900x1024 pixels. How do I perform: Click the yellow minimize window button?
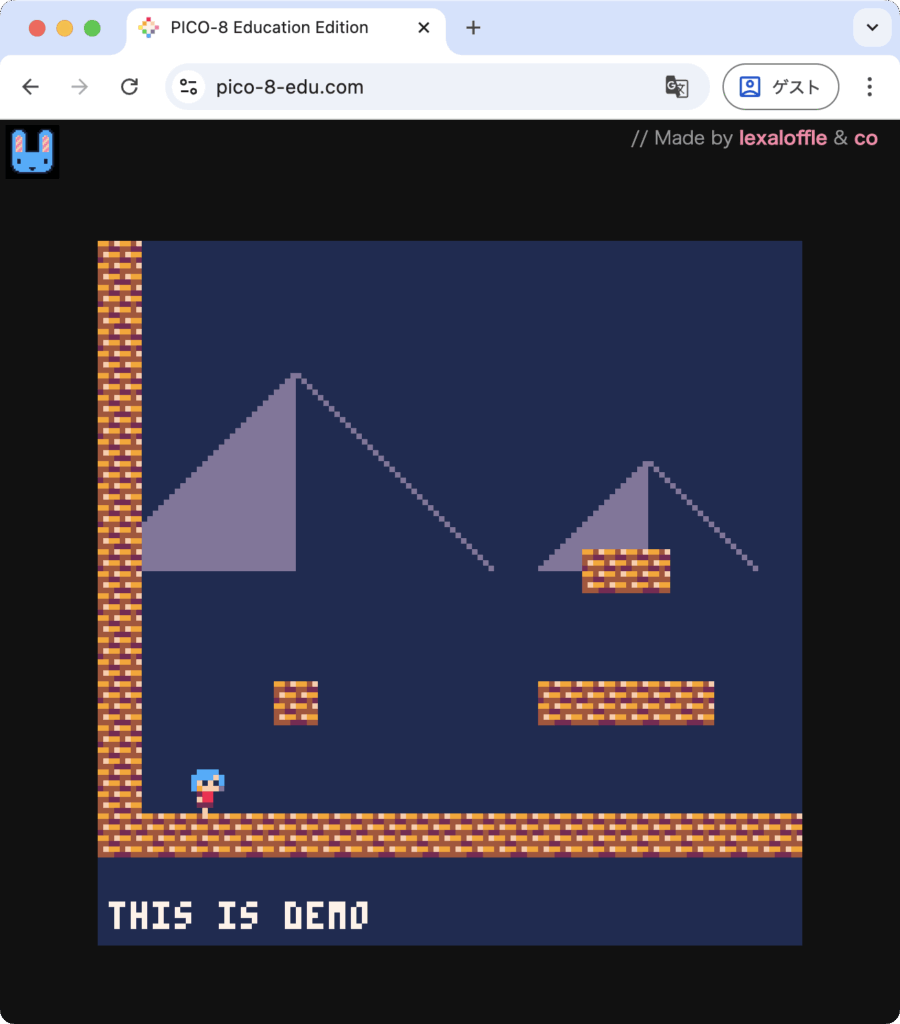click(64, 28)
